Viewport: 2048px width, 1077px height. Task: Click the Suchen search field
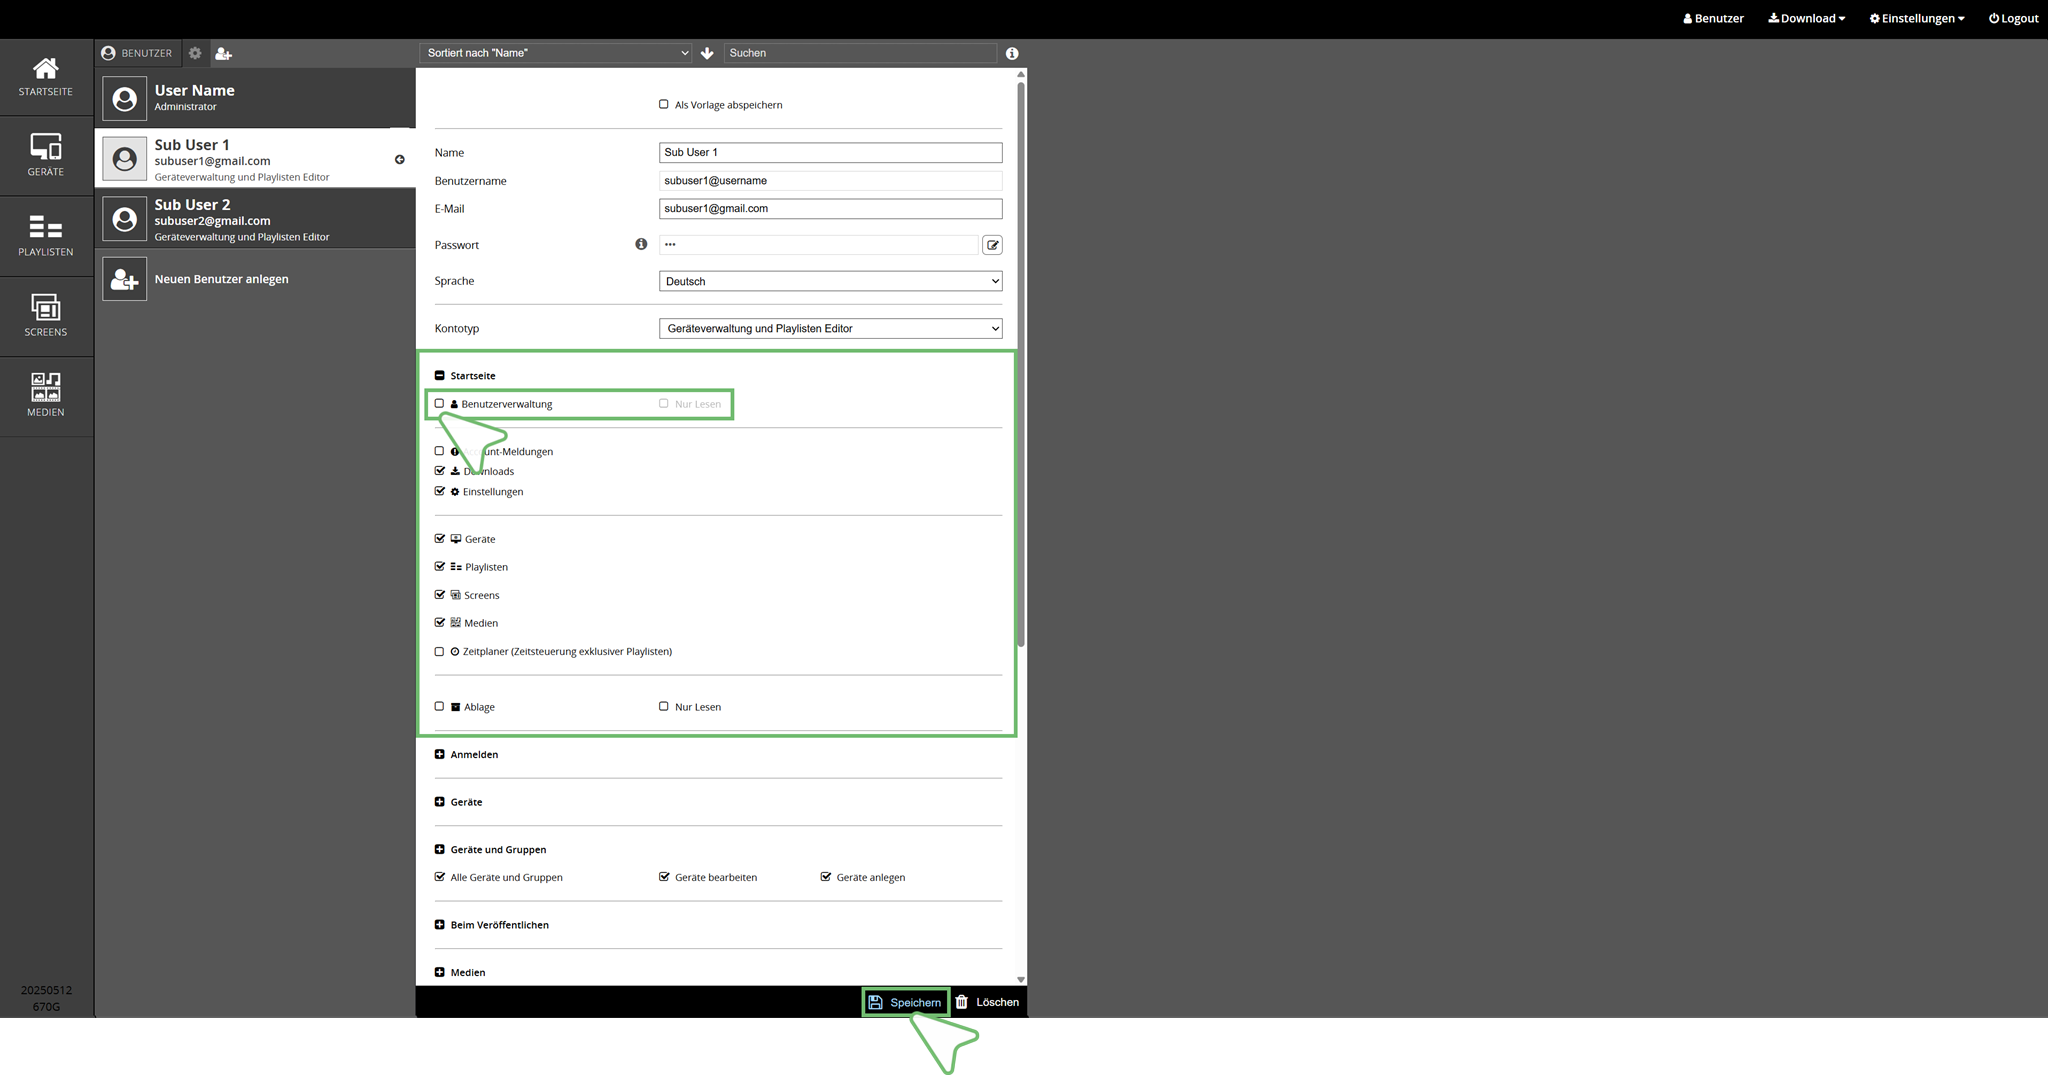click(x=860, y=53)
